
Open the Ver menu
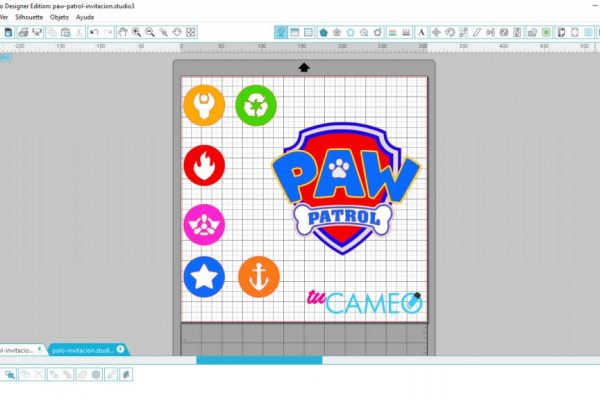4,17
